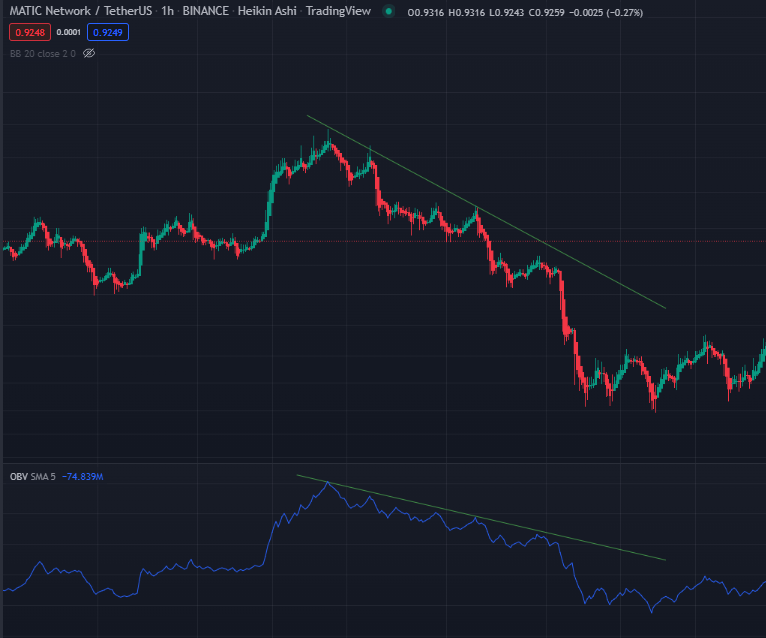
Task: Select the green trendline on price chart
Action: click(x=486, y=212)
